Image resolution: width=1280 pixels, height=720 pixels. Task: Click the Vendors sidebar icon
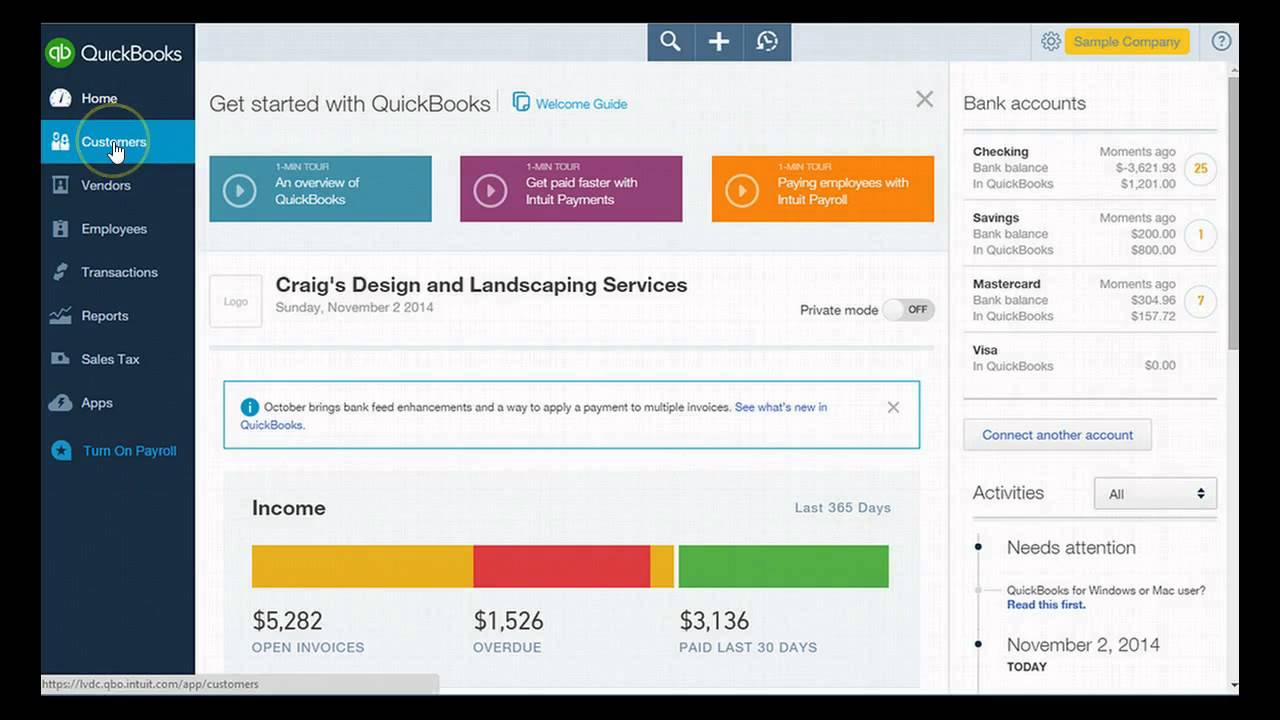(61, 185)
